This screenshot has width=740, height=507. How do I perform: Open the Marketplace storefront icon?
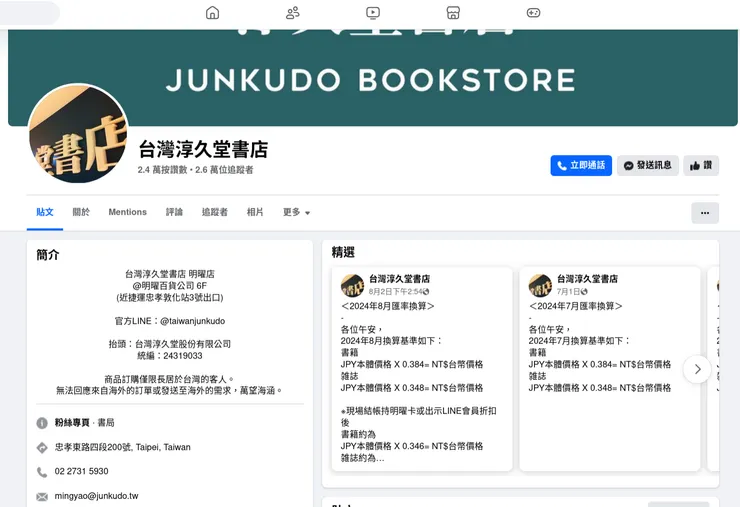[x=453, y=13]
